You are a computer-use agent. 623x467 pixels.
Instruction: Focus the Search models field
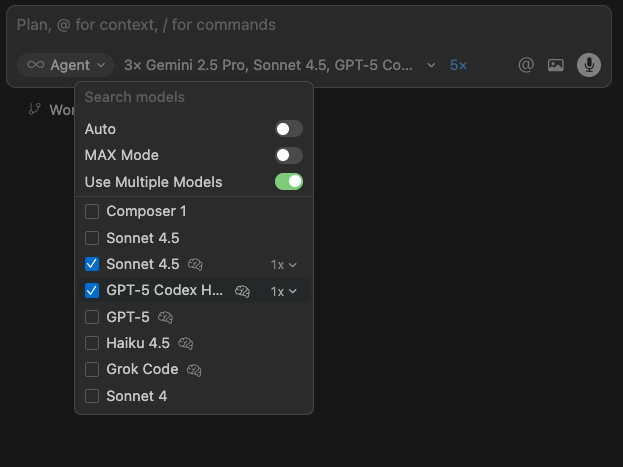pos(194,97)
